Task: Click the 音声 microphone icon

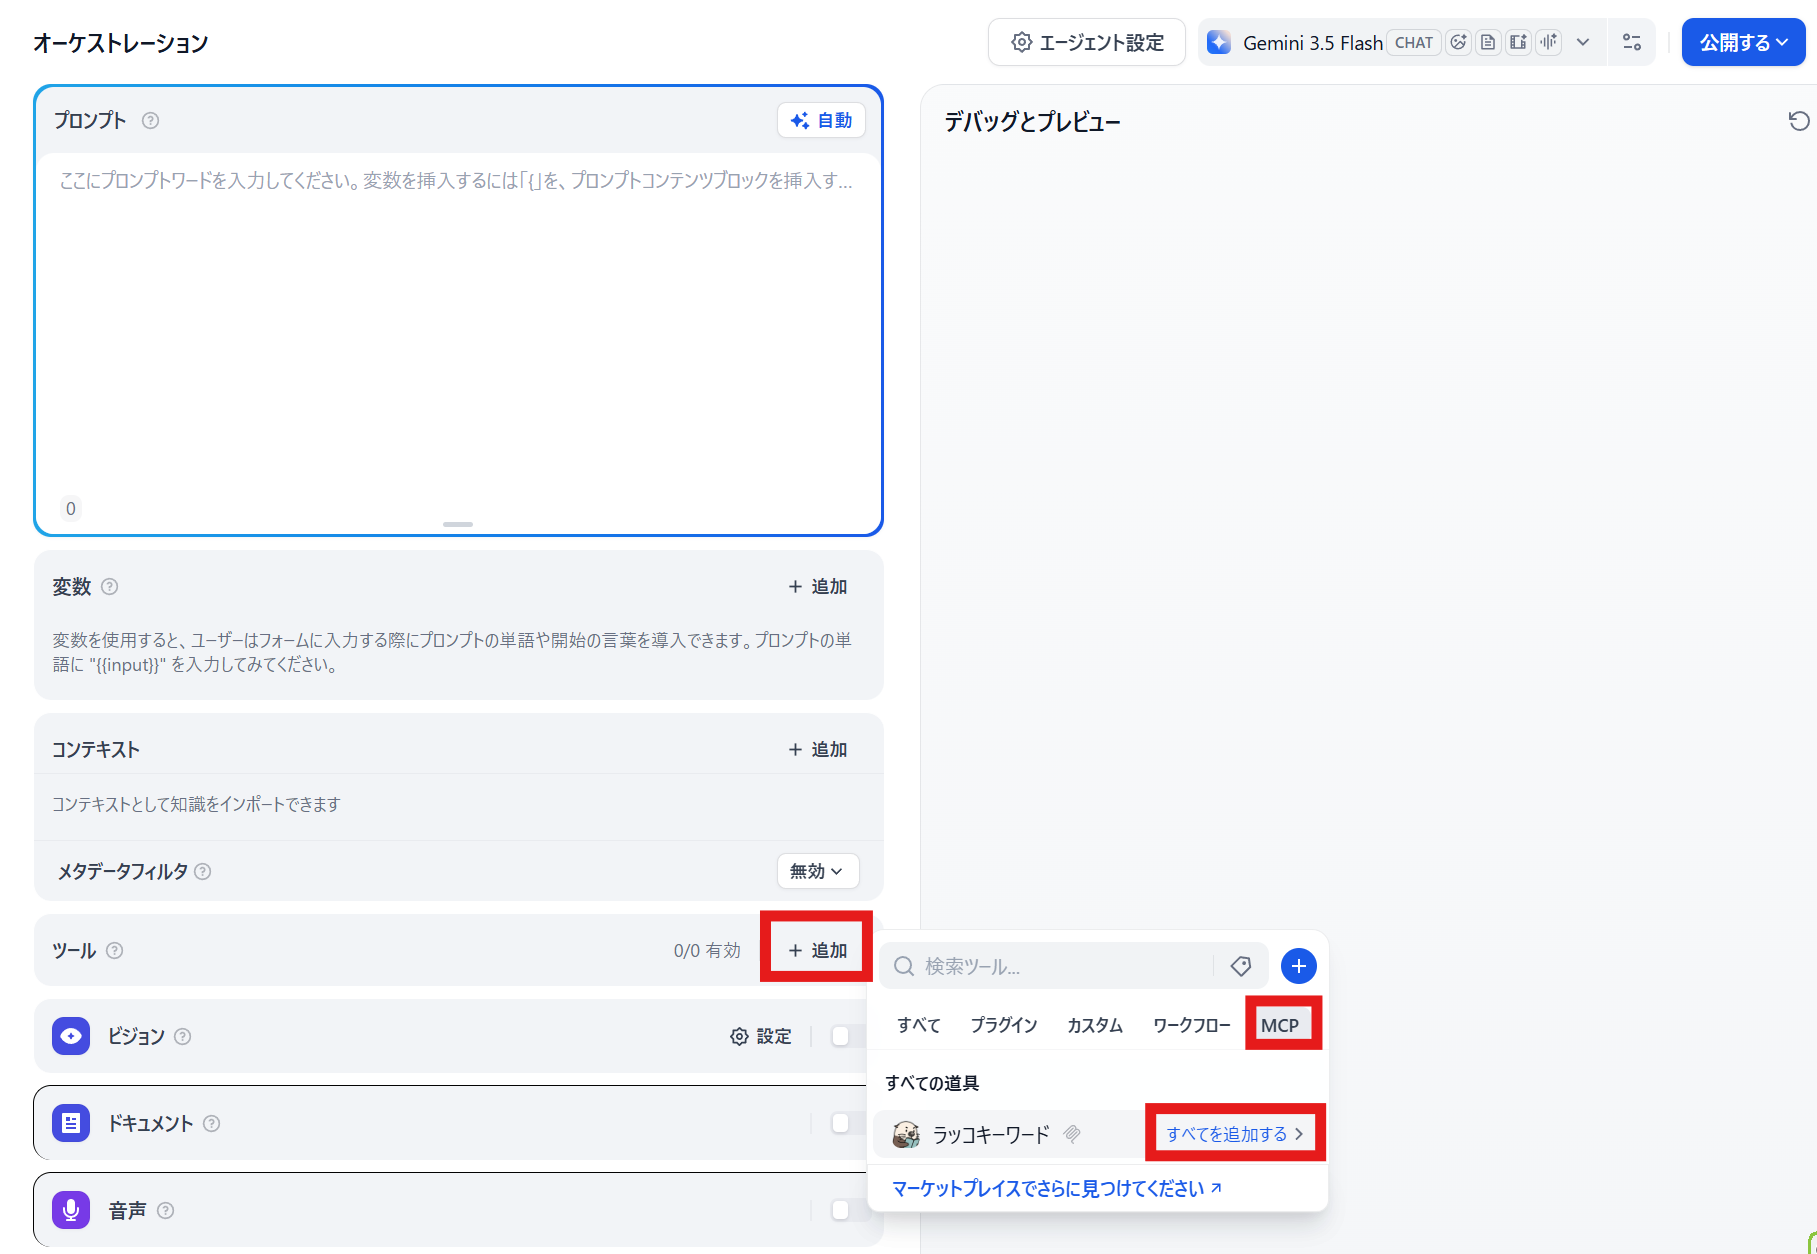Action: point(71,1210)
